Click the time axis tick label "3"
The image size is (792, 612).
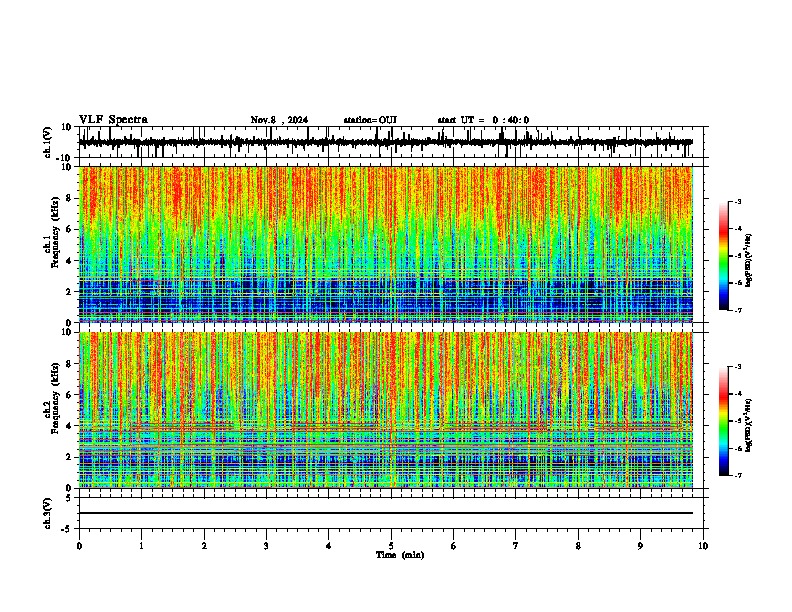tap(266, 546)
